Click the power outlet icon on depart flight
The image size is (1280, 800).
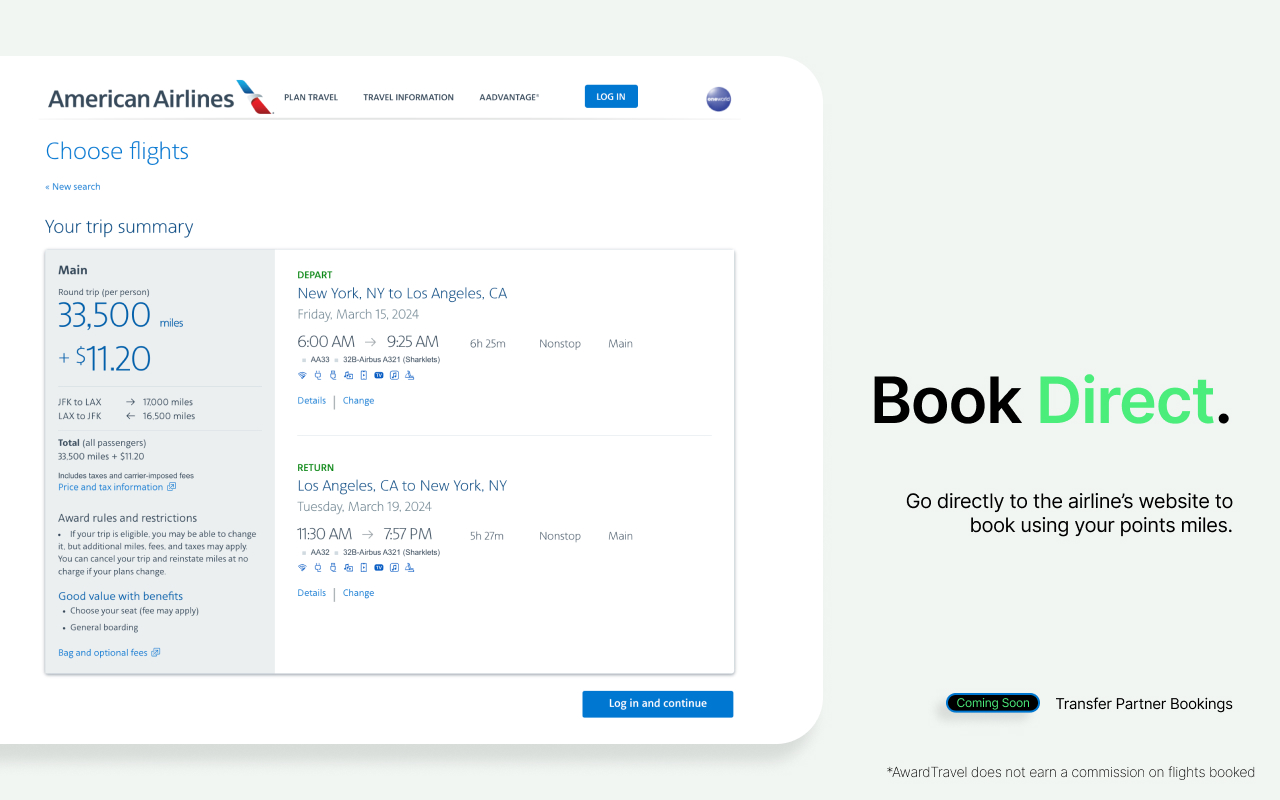318,375
